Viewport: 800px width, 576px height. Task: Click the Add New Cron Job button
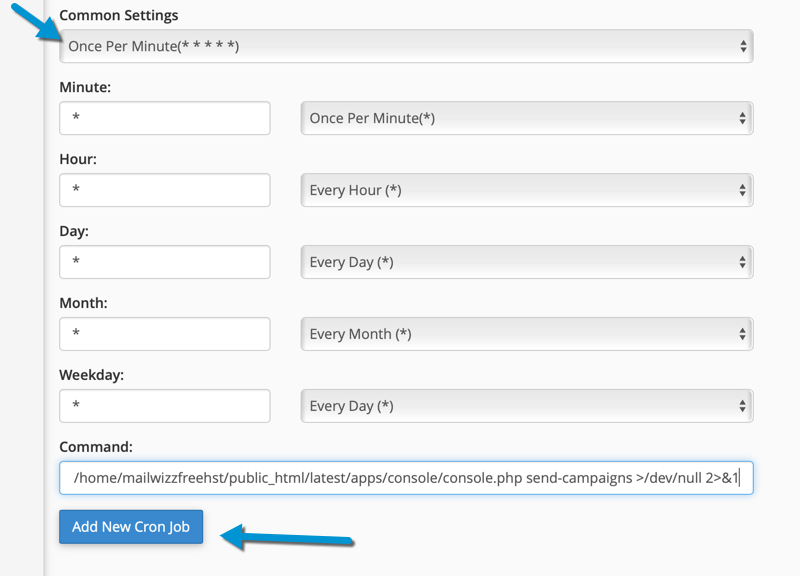click(x=131, y=527)
